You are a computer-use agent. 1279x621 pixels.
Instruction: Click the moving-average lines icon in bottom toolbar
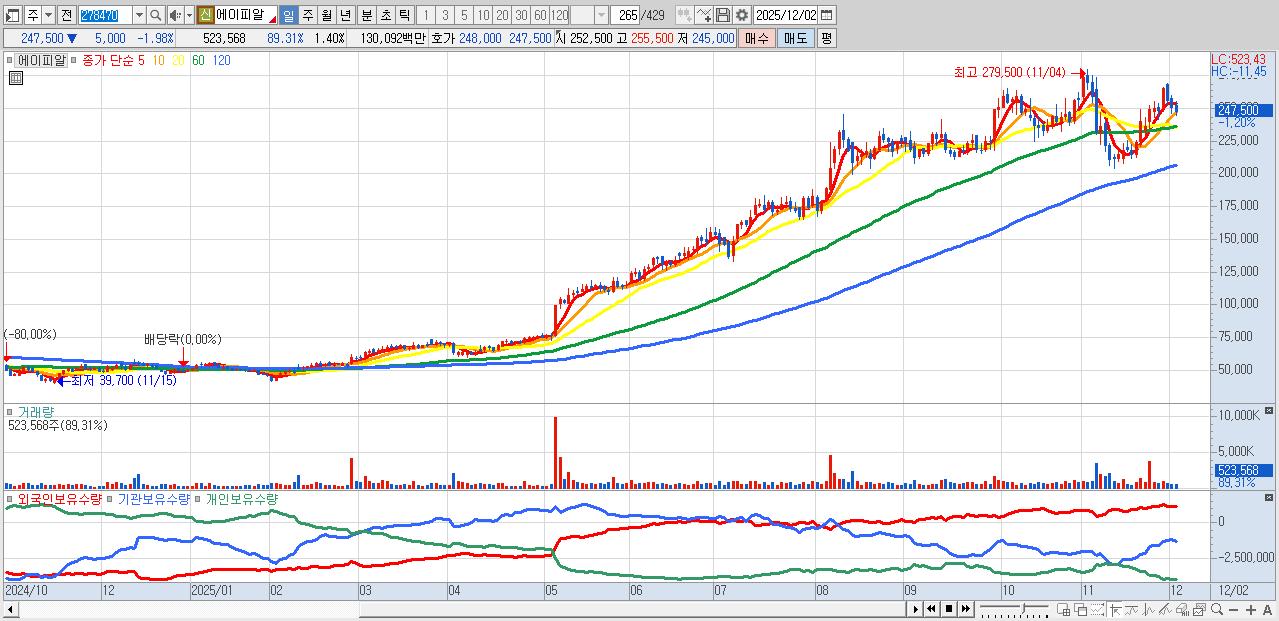[1132, 609]
